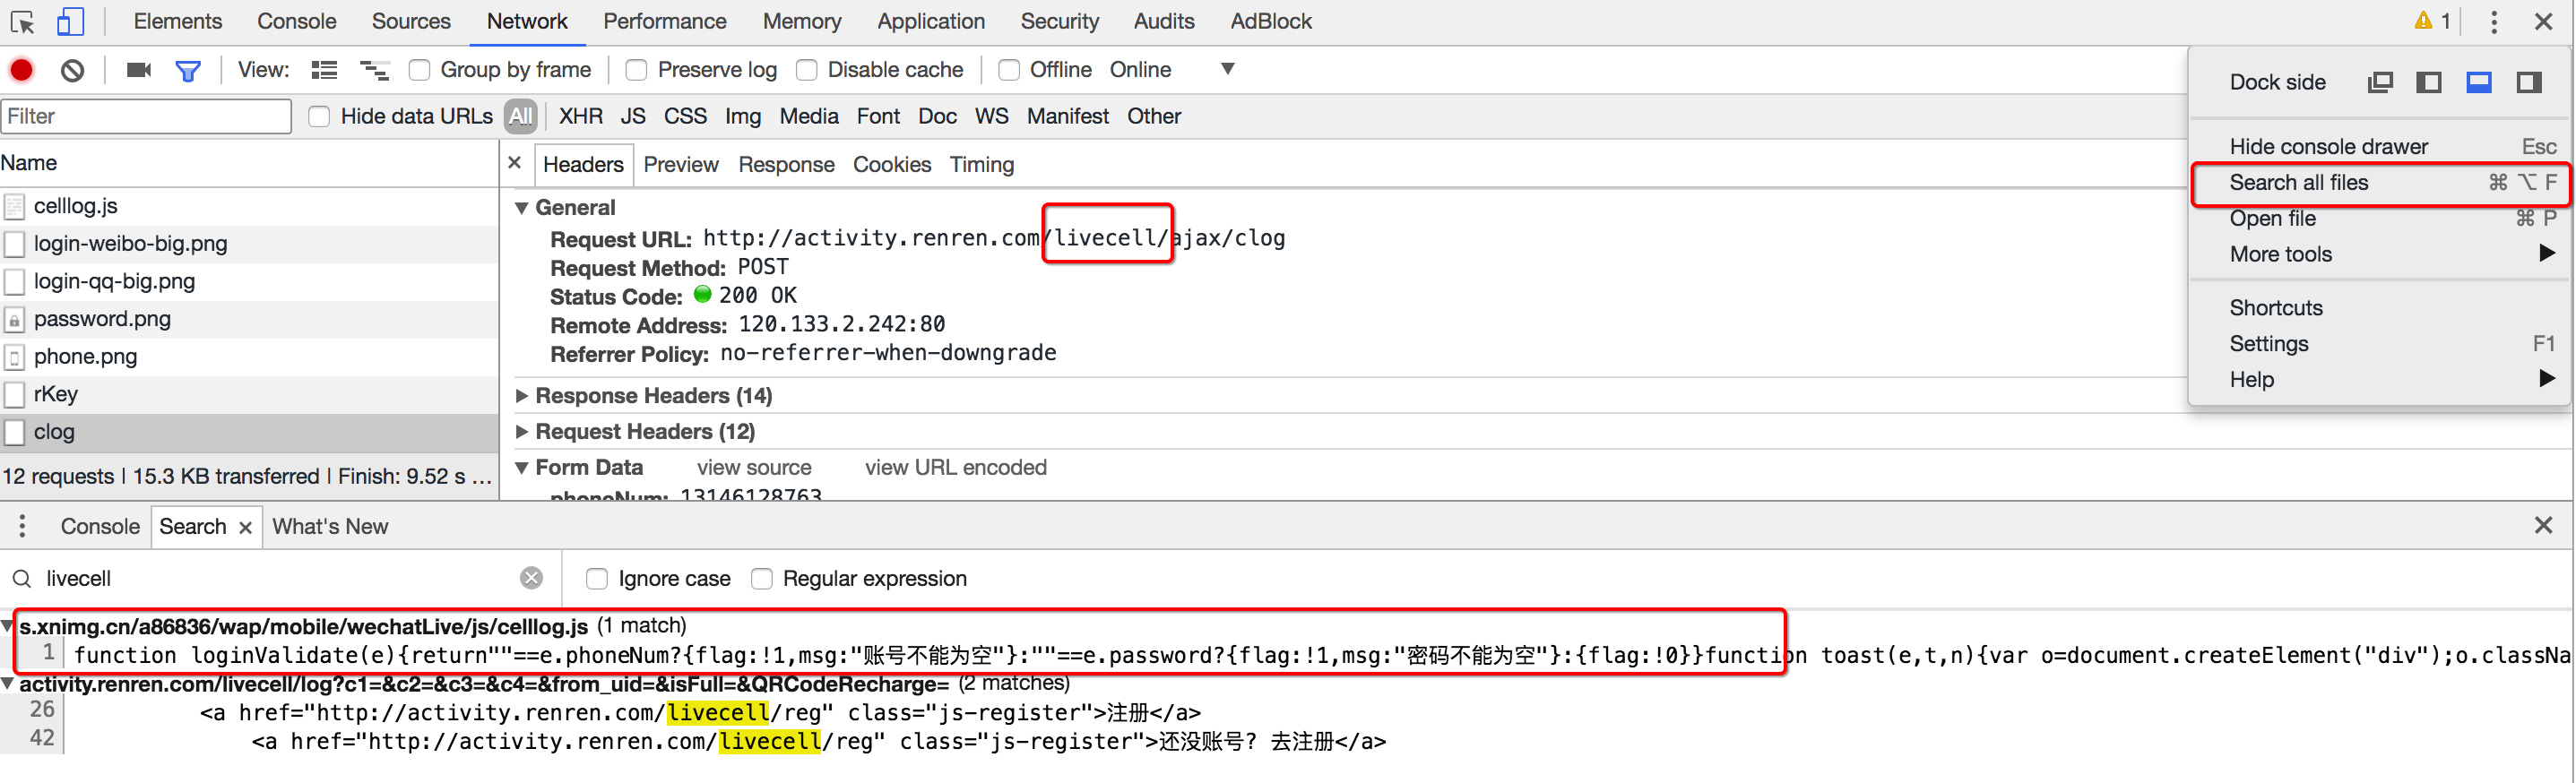Select Search all files menu item

pos(2298,183)
